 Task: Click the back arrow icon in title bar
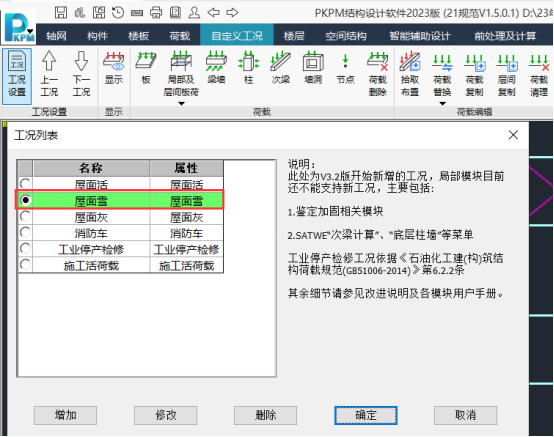[x=213, y=13]
